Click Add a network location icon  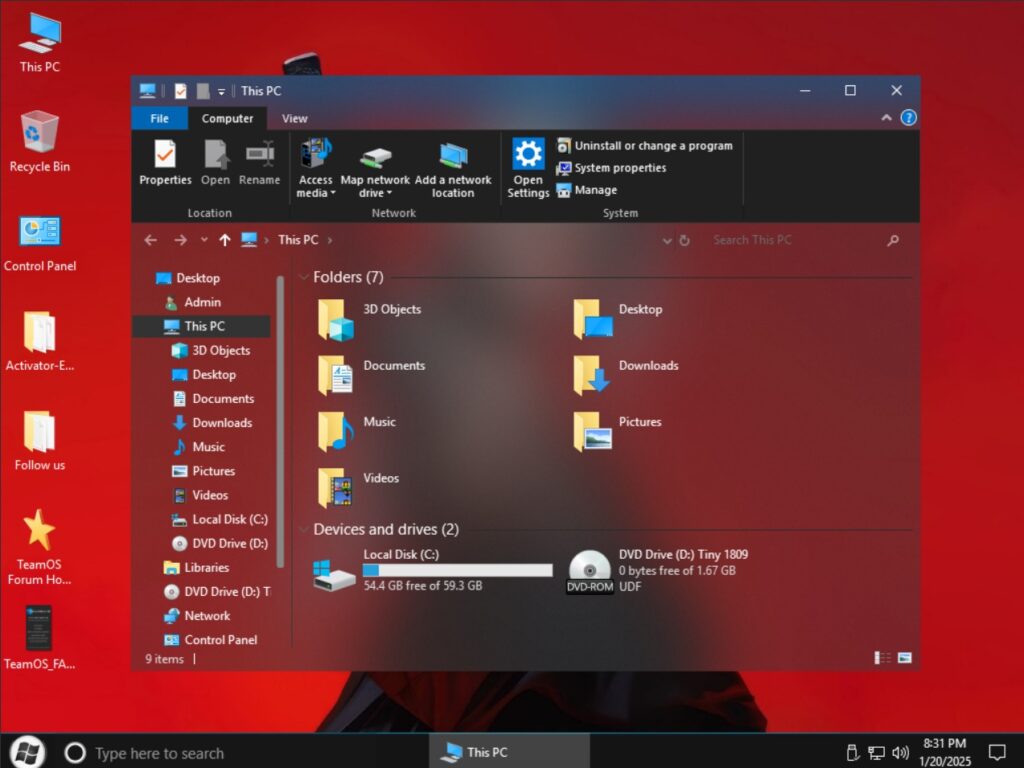click(x=453, y=157)
